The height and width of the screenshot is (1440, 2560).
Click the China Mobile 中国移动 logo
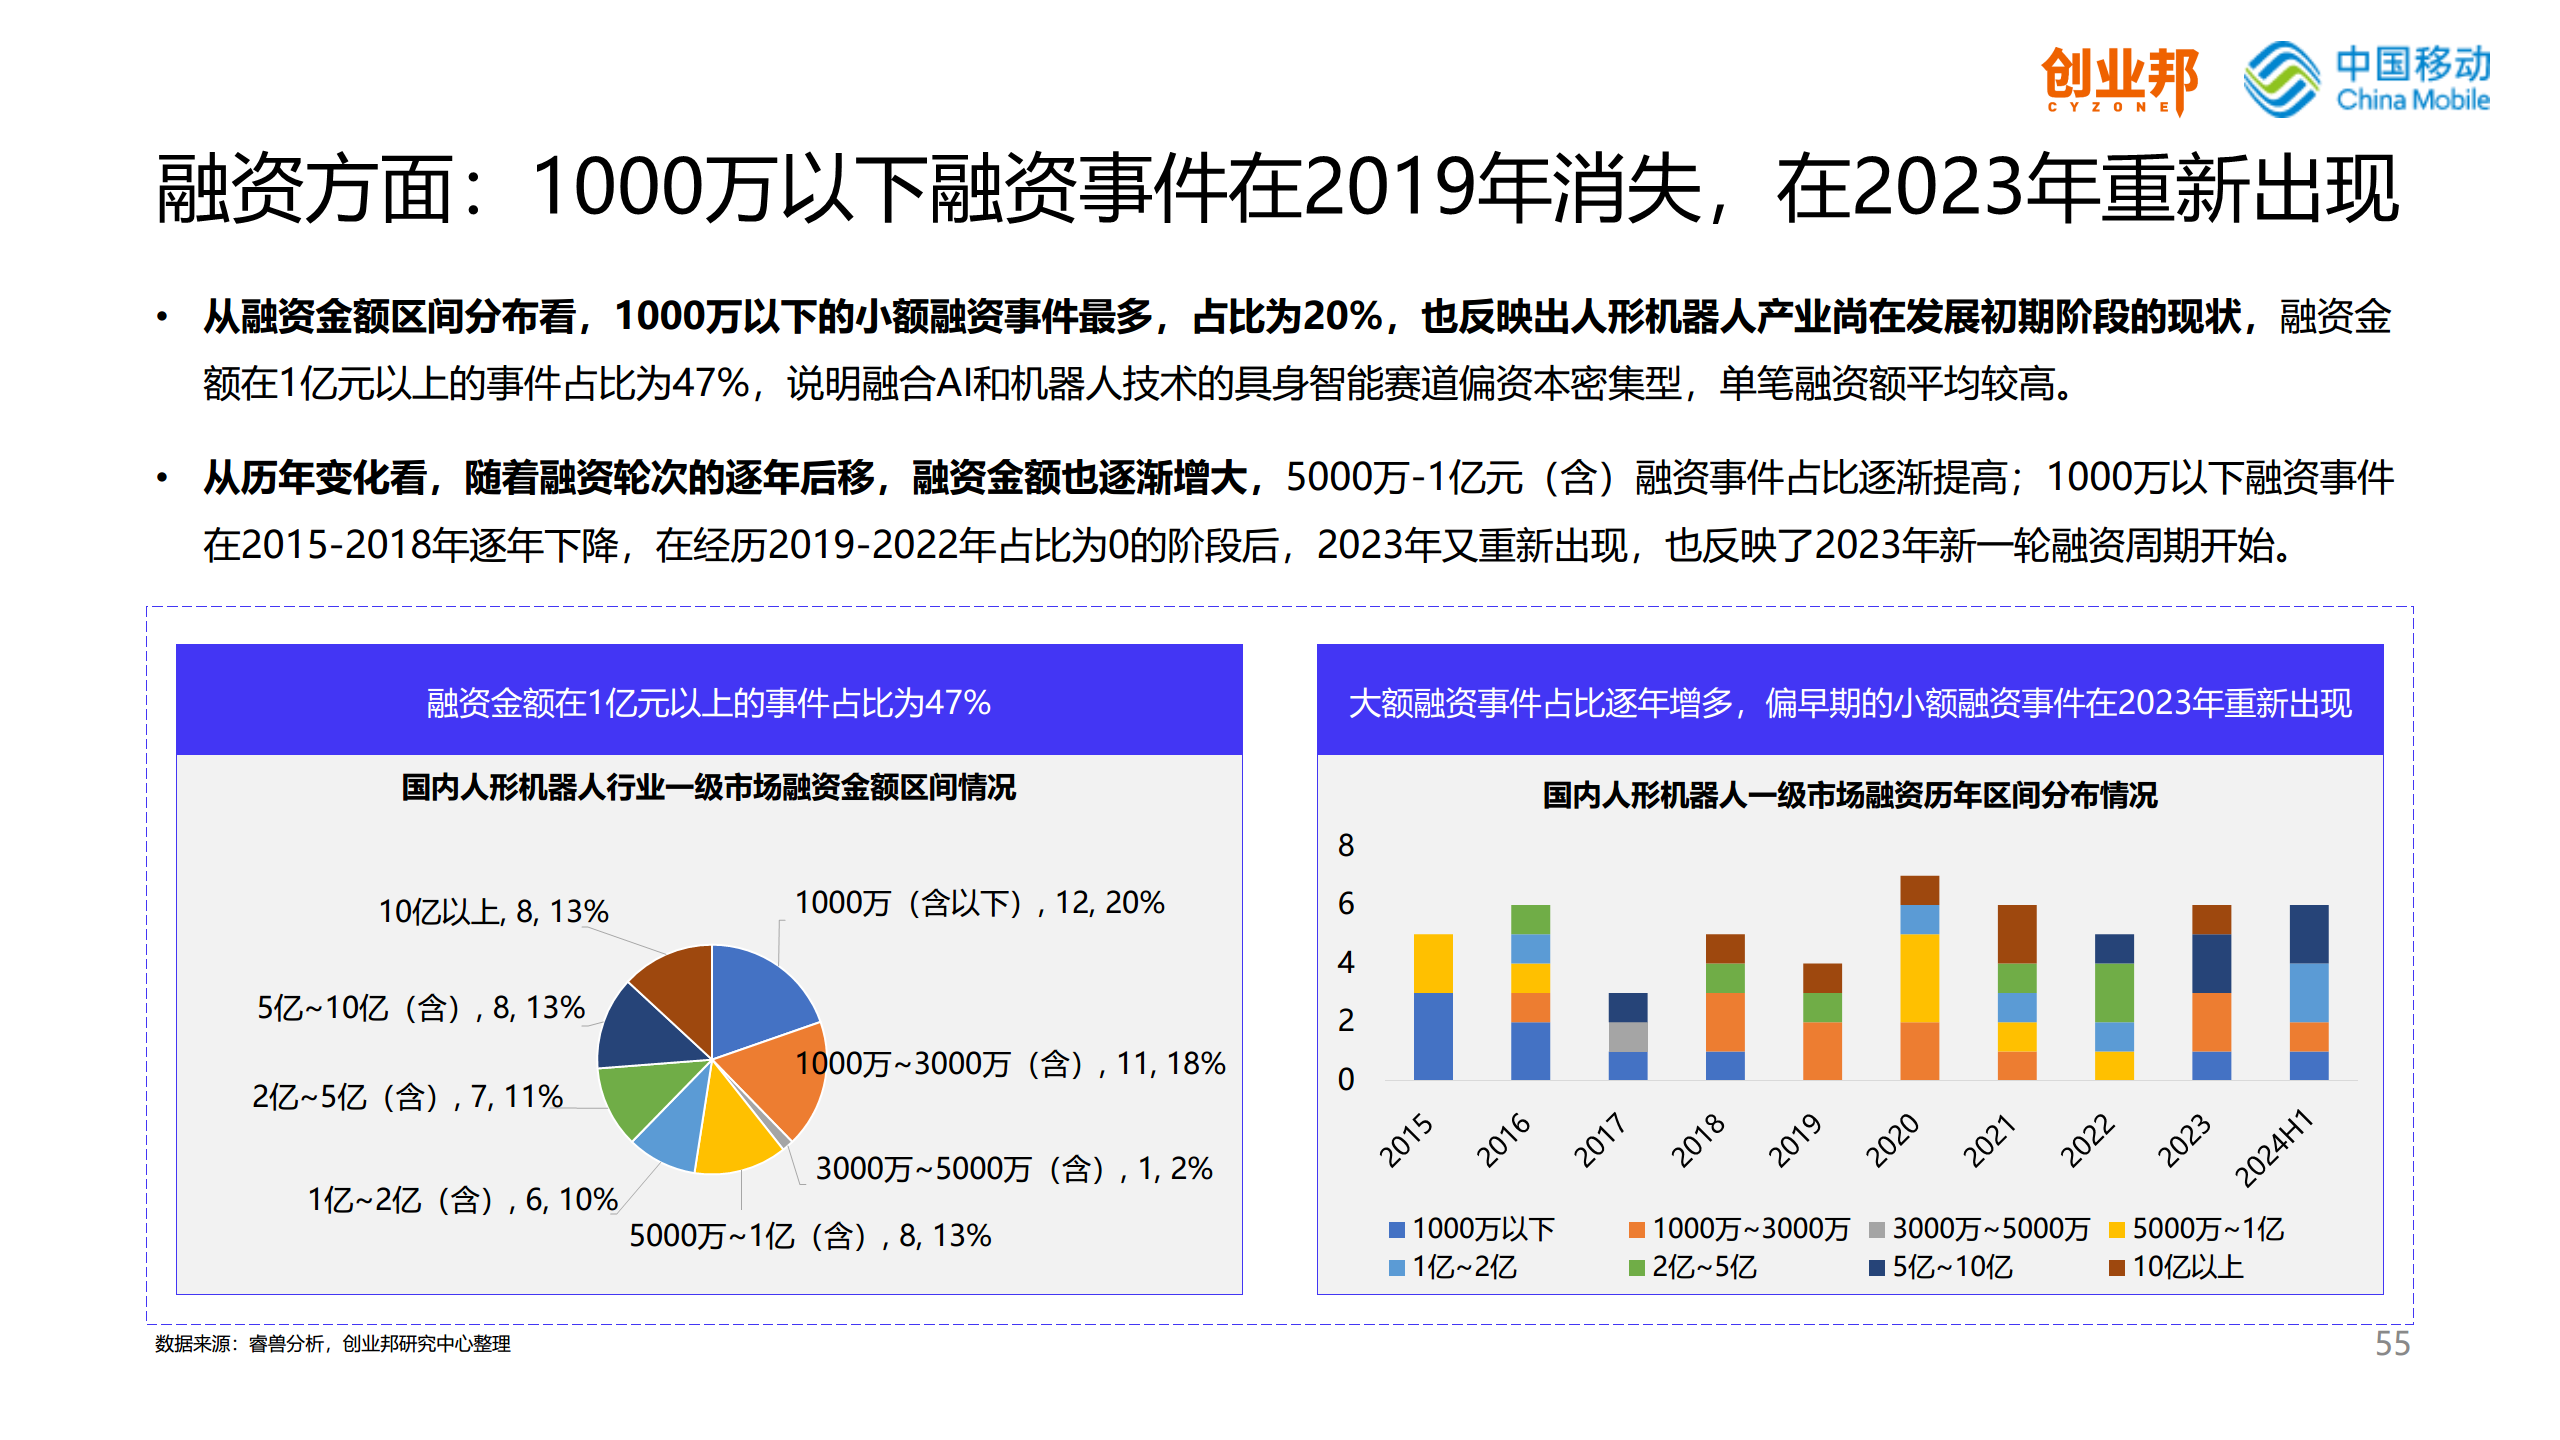[x=2366, y=79]
